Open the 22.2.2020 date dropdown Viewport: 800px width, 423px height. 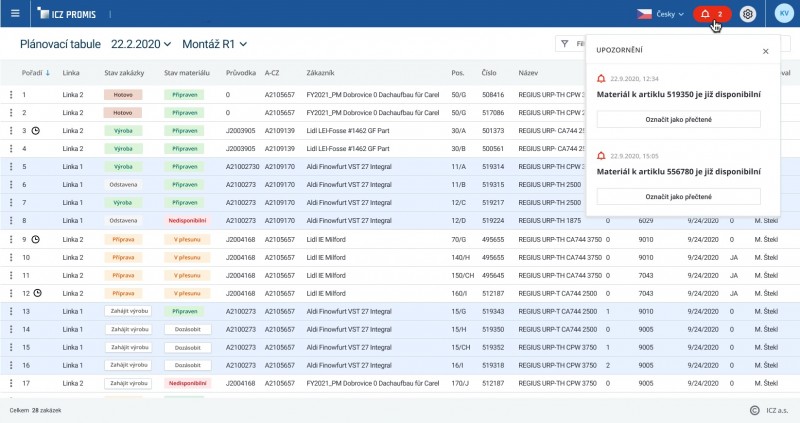141,45
